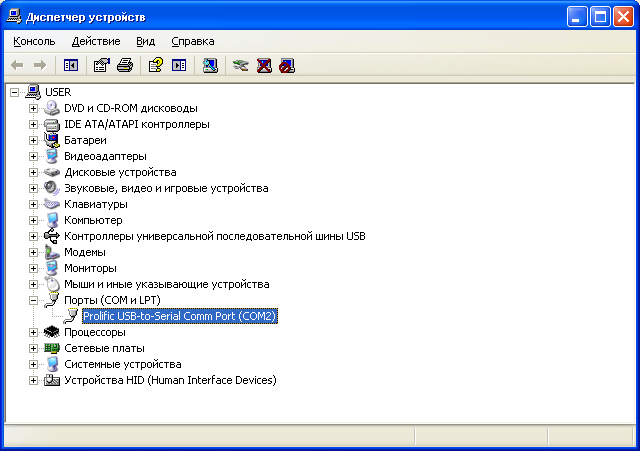640x451 pixels.
Task: Expand the Батареи category
Action: pyautogui.click(x=33, y=140)
